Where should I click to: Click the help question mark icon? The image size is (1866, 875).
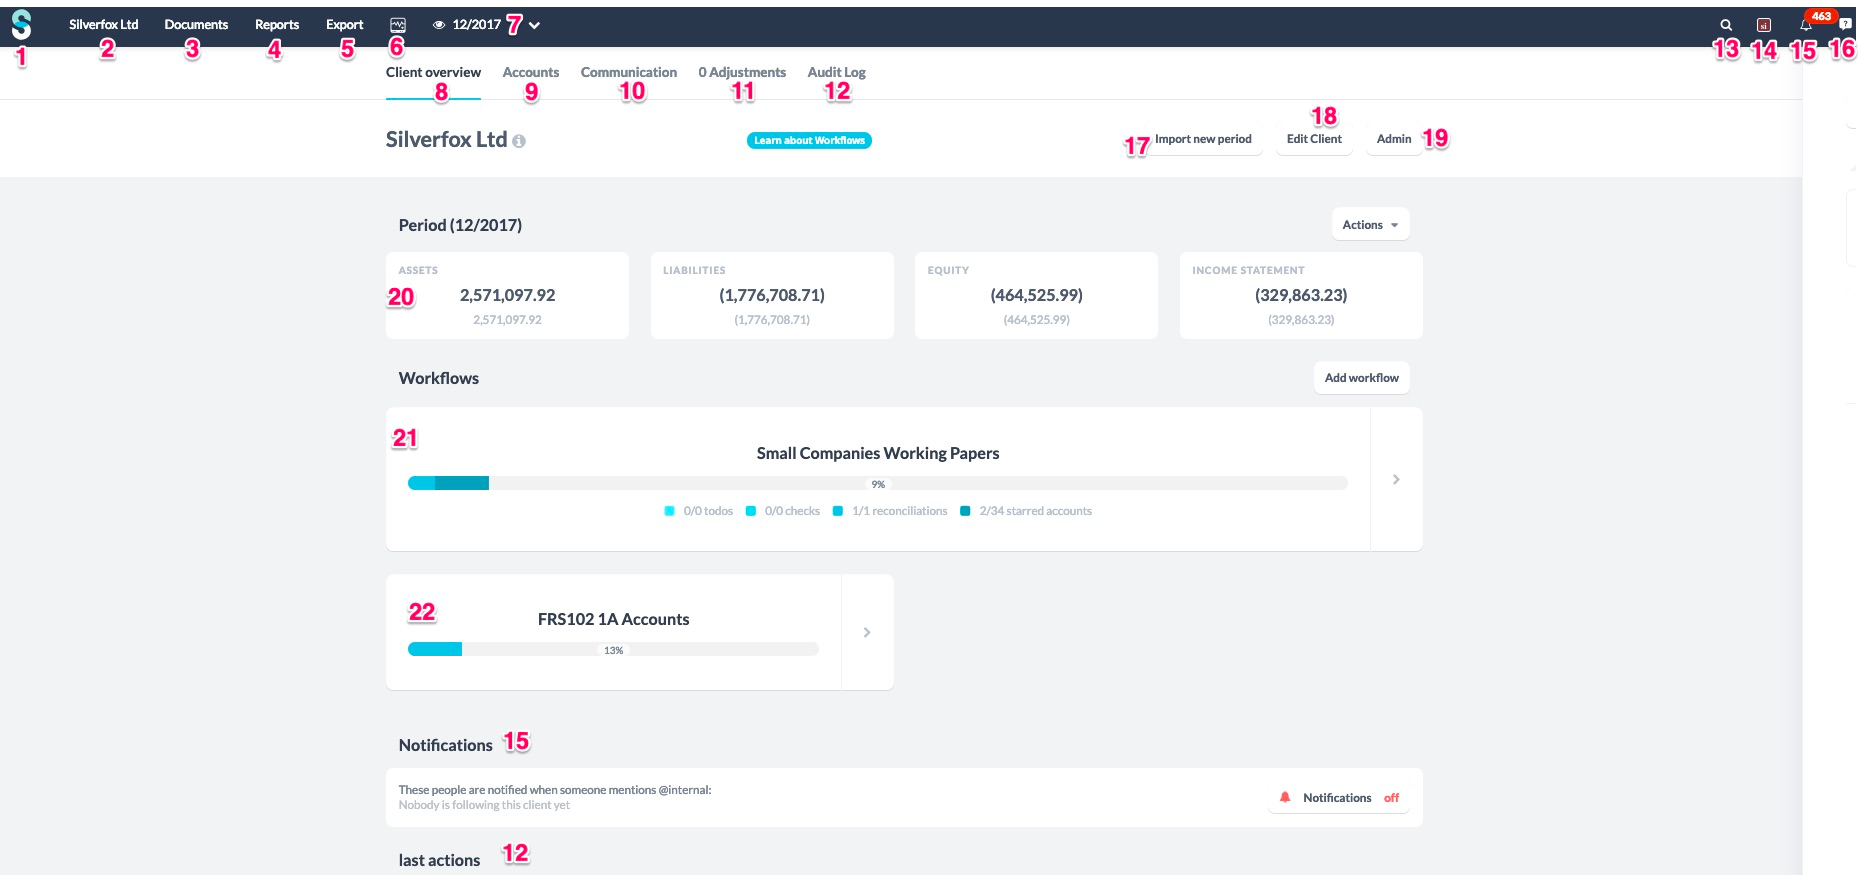(x=1845, y=24)
